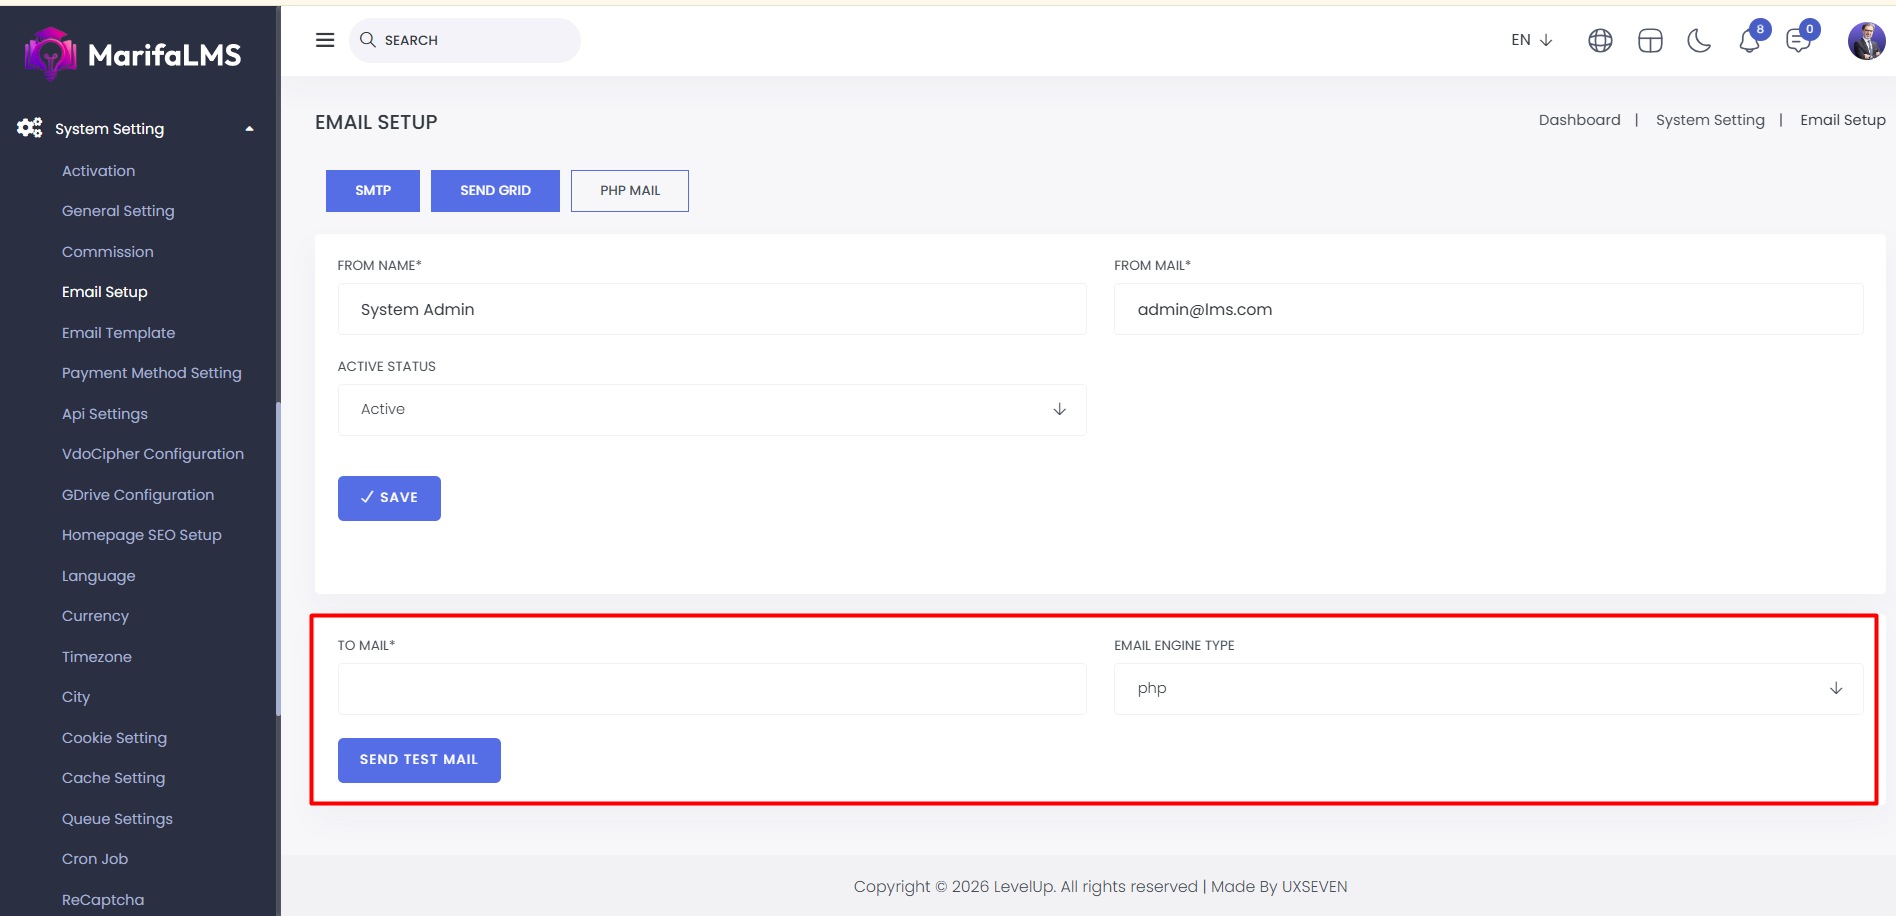Switch to the Send Grid tab
This screenshot has height=916, width=1896.
pyautogui.click(x=495, y=191)
